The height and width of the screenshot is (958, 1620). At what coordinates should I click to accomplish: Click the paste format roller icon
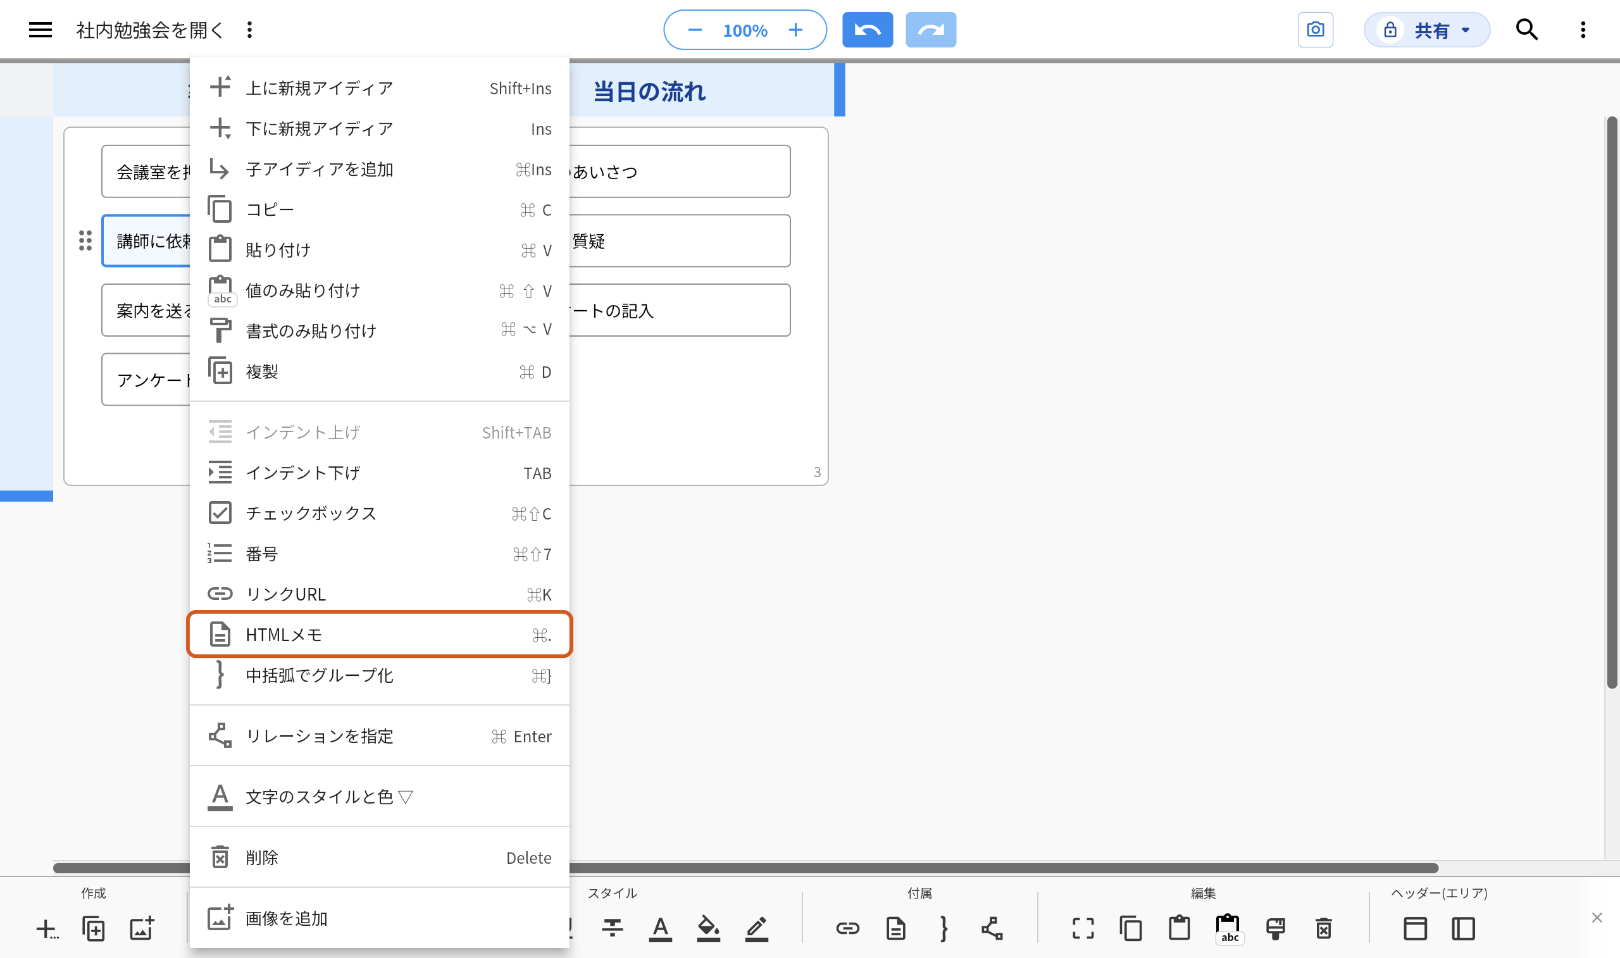click(x=1276, y=929)
